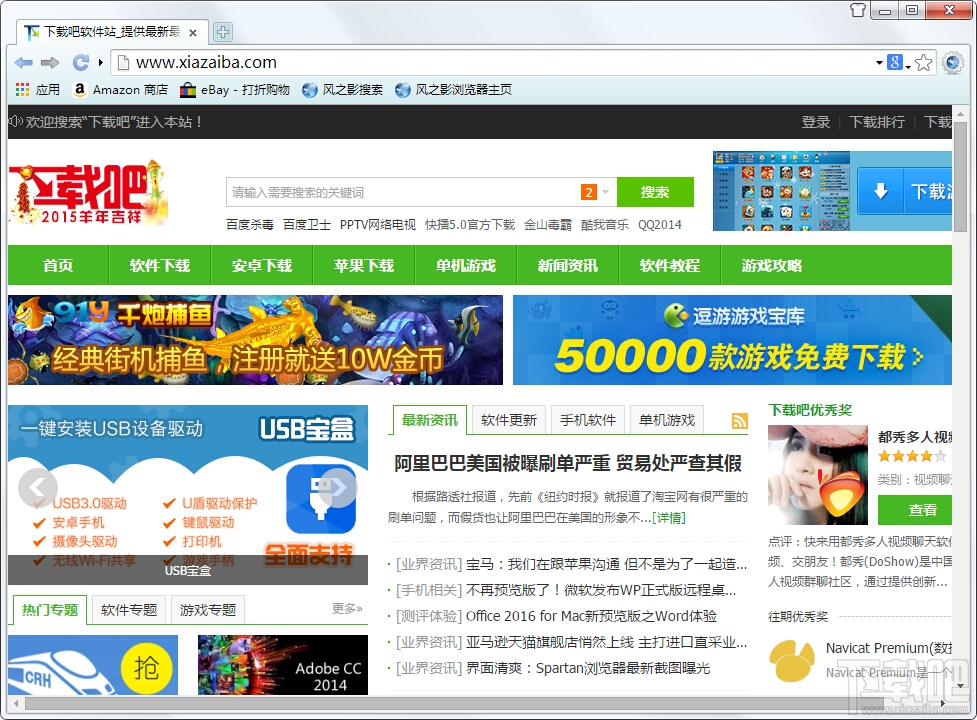Screen dimensions: 977x720
Task: Open the Adobe CC 2014 topic thumbnail
Action: point(283,665)
